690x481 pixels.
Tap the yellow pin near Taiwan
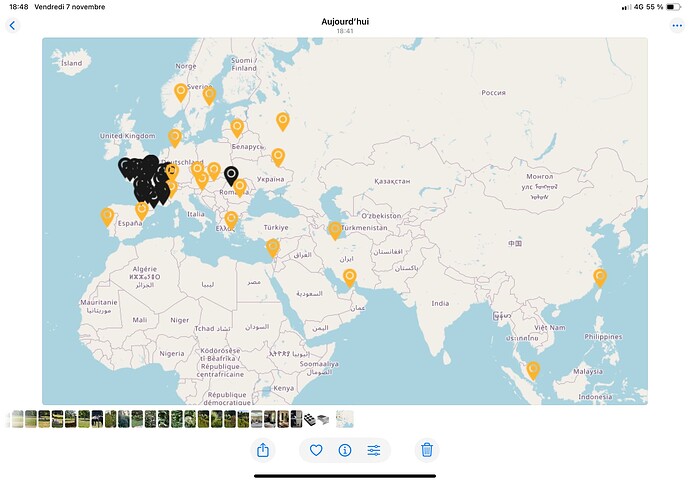pyautogui.click(x=600, y=277)
